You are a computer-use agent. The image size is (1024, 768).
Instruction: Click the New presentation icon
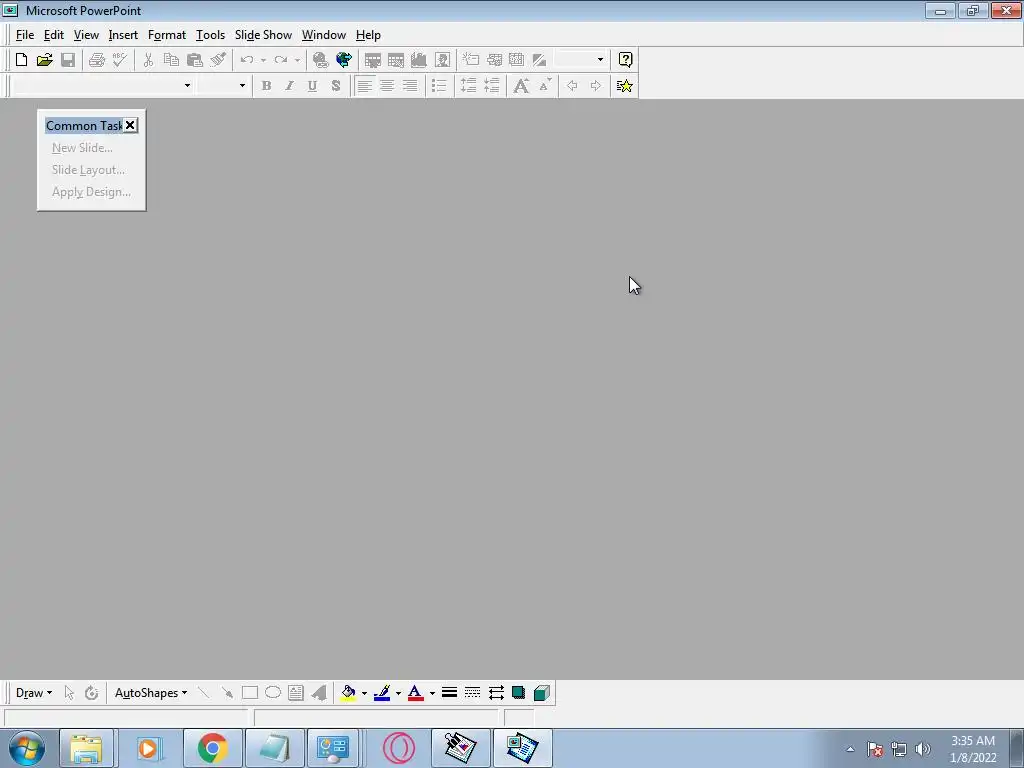pos(21,60)
